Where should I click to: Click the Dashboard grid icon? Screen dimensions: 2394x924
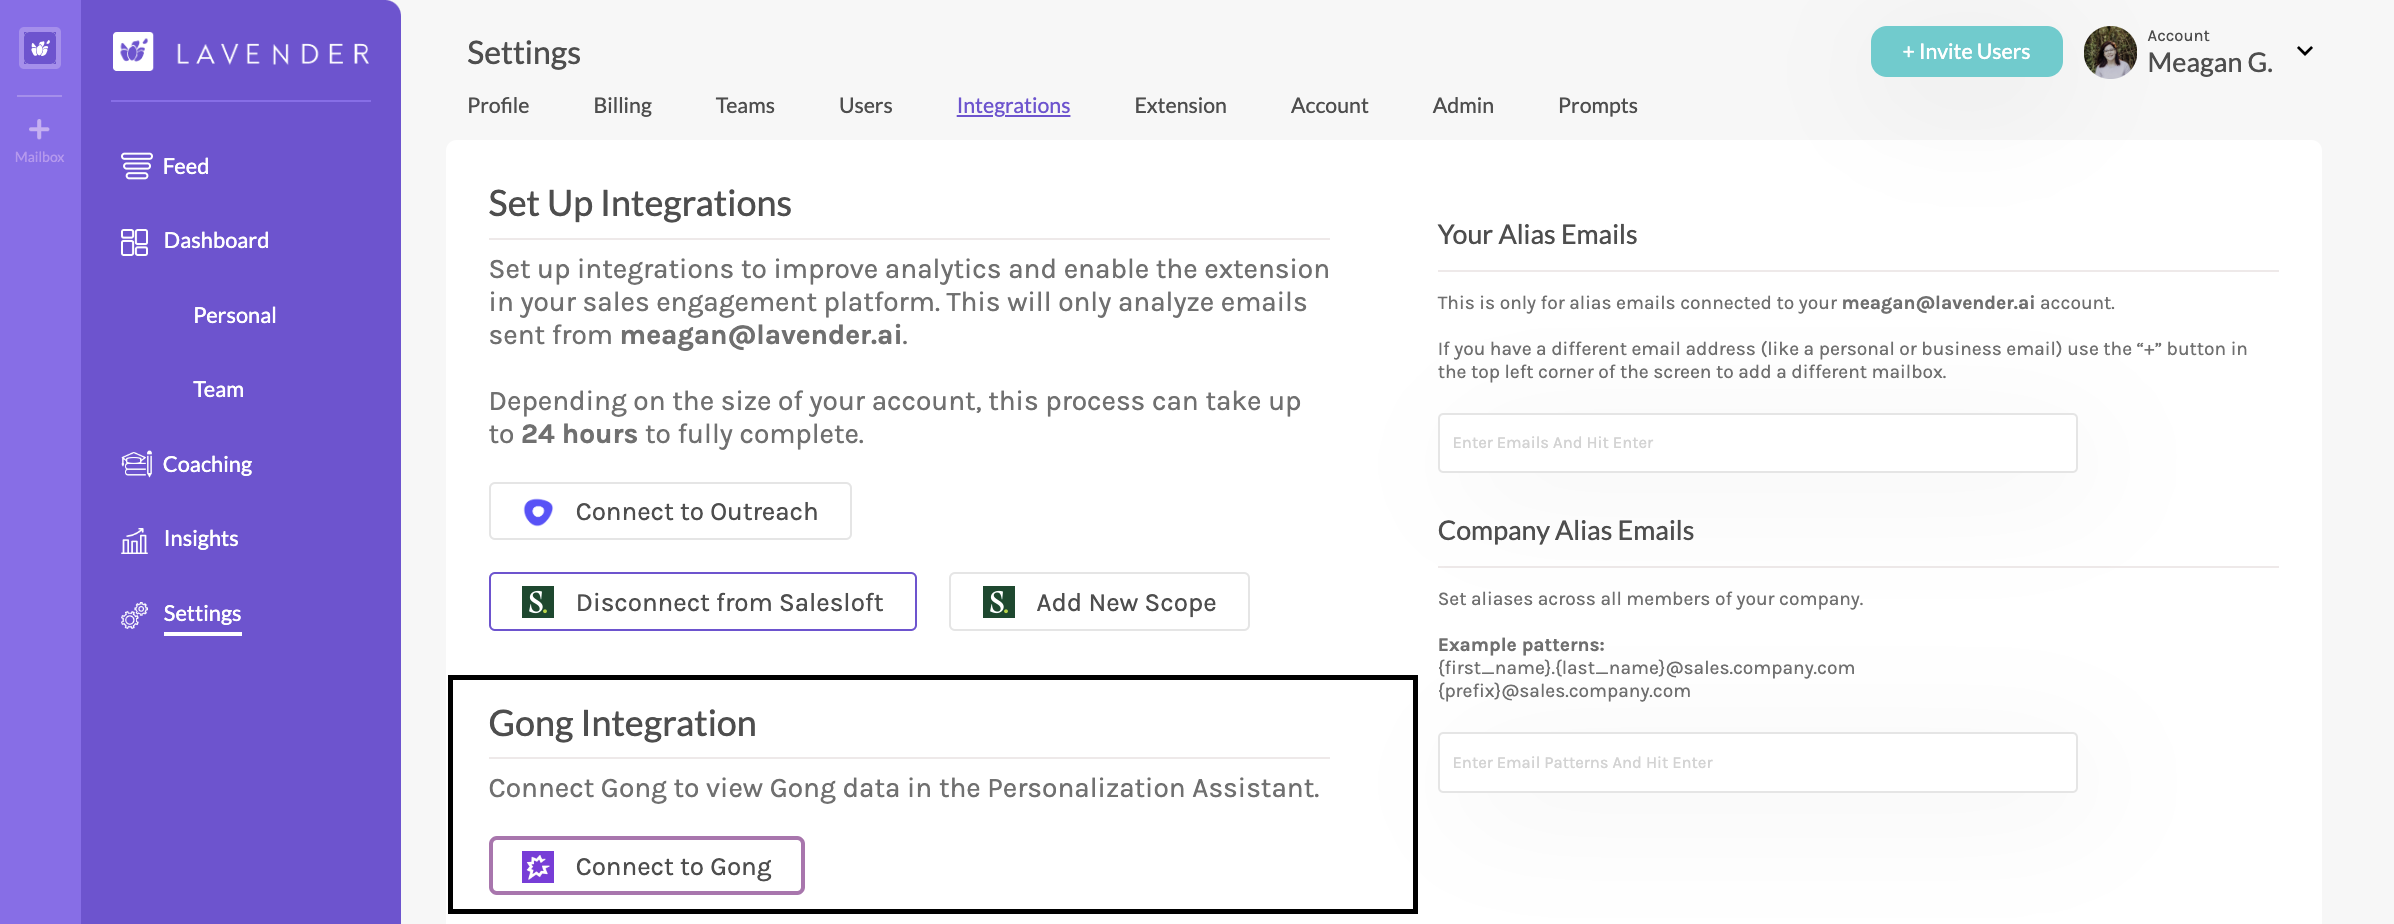point(134,241)
